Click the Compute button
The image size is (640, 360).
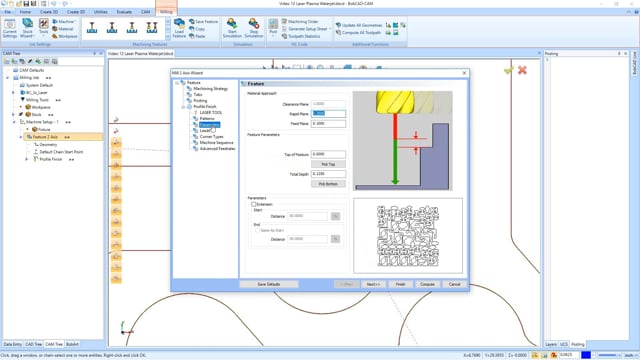click(x=427, y=284)
